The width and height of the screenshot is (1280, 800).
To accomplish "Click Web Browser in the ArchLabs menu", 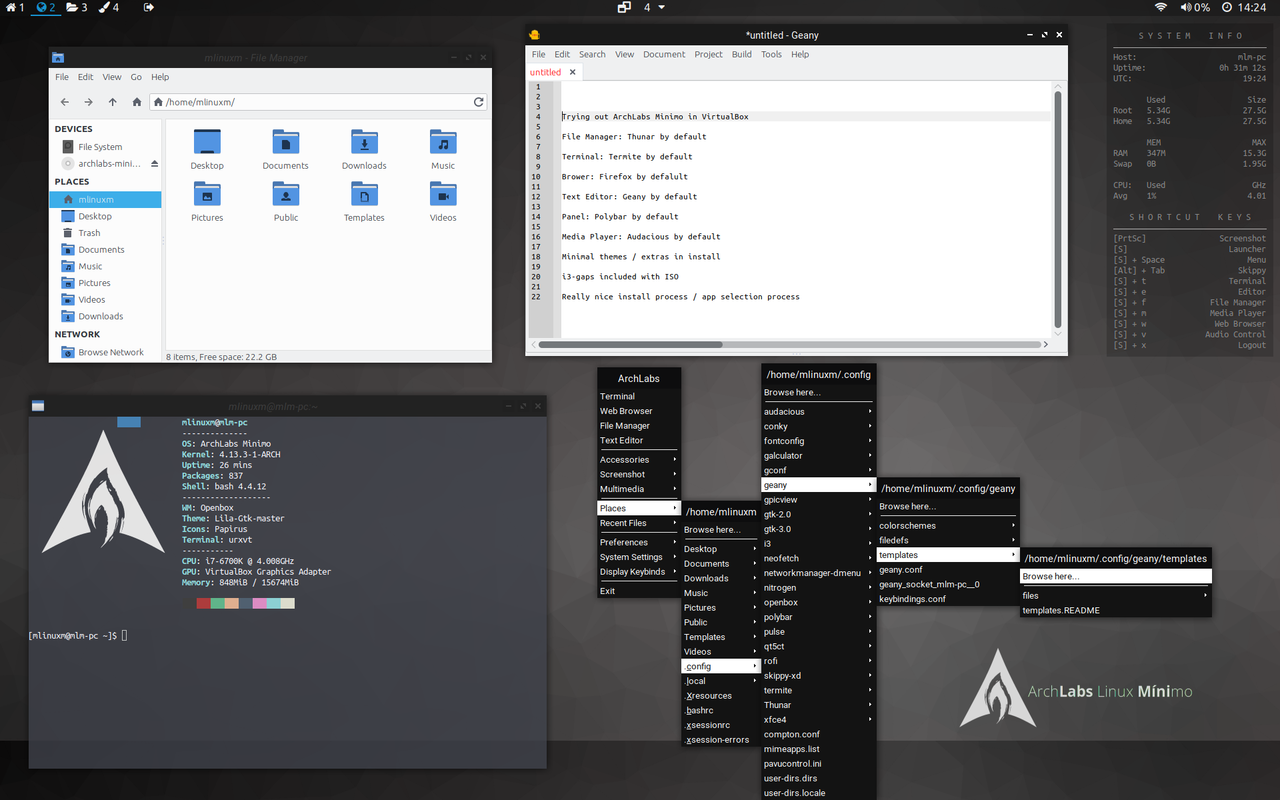I will pyautogui.click(x=626, y=411).
